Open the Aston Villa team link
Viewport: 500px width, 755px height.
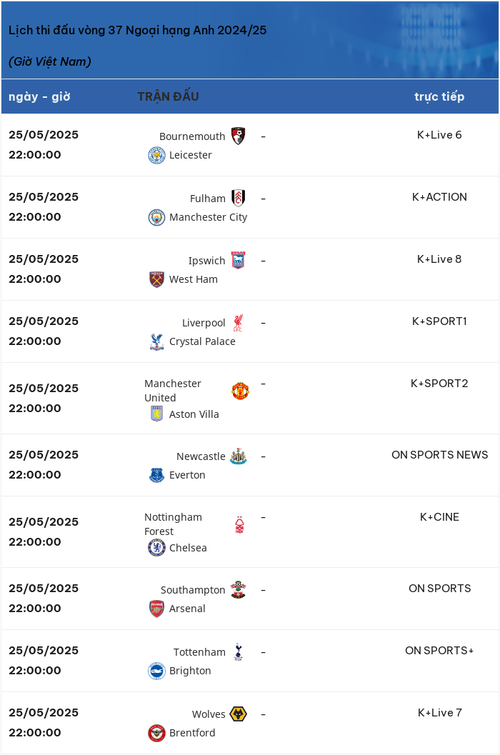coord(194,414)
